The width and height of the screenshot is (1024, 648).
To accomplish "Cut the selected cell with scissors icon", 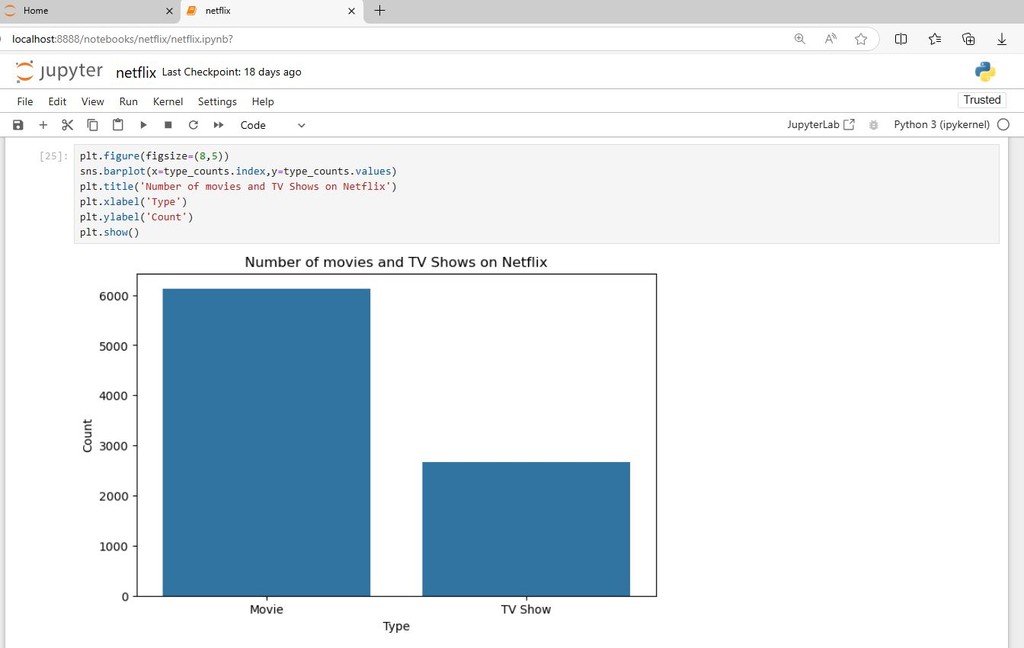I will pos(67,125).
